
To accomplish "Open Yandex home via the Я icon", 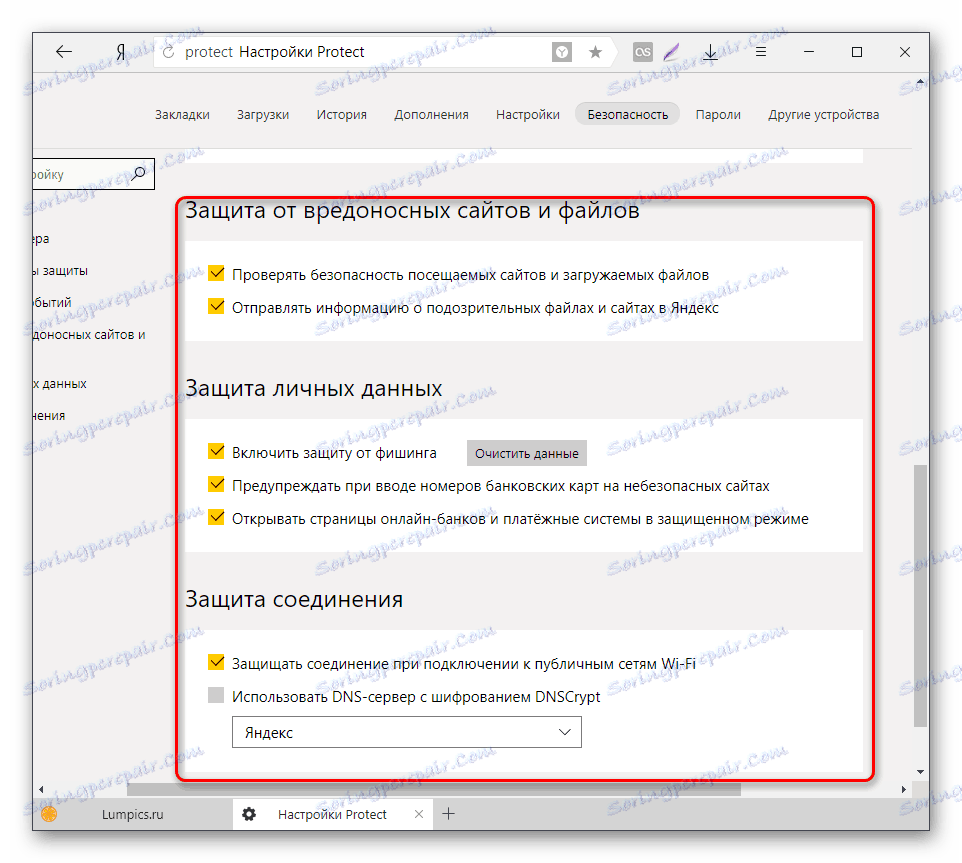I will (x=121, y=52).
